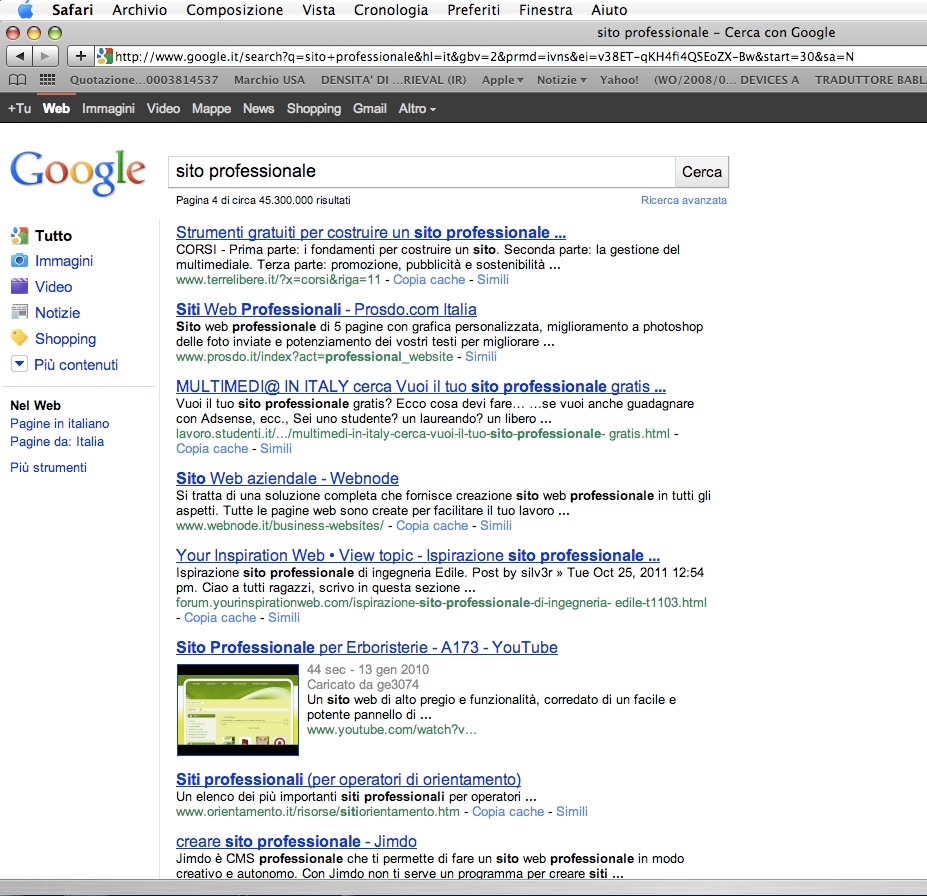Open the Yahoo! bookmark
This screenshot has height=896, width=927.
619,80
